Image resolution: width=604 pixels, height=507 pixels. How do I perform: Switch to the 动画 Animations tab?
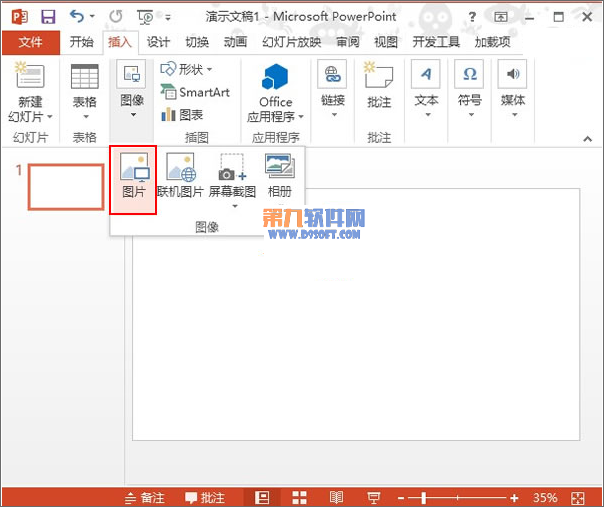[235, 42]
